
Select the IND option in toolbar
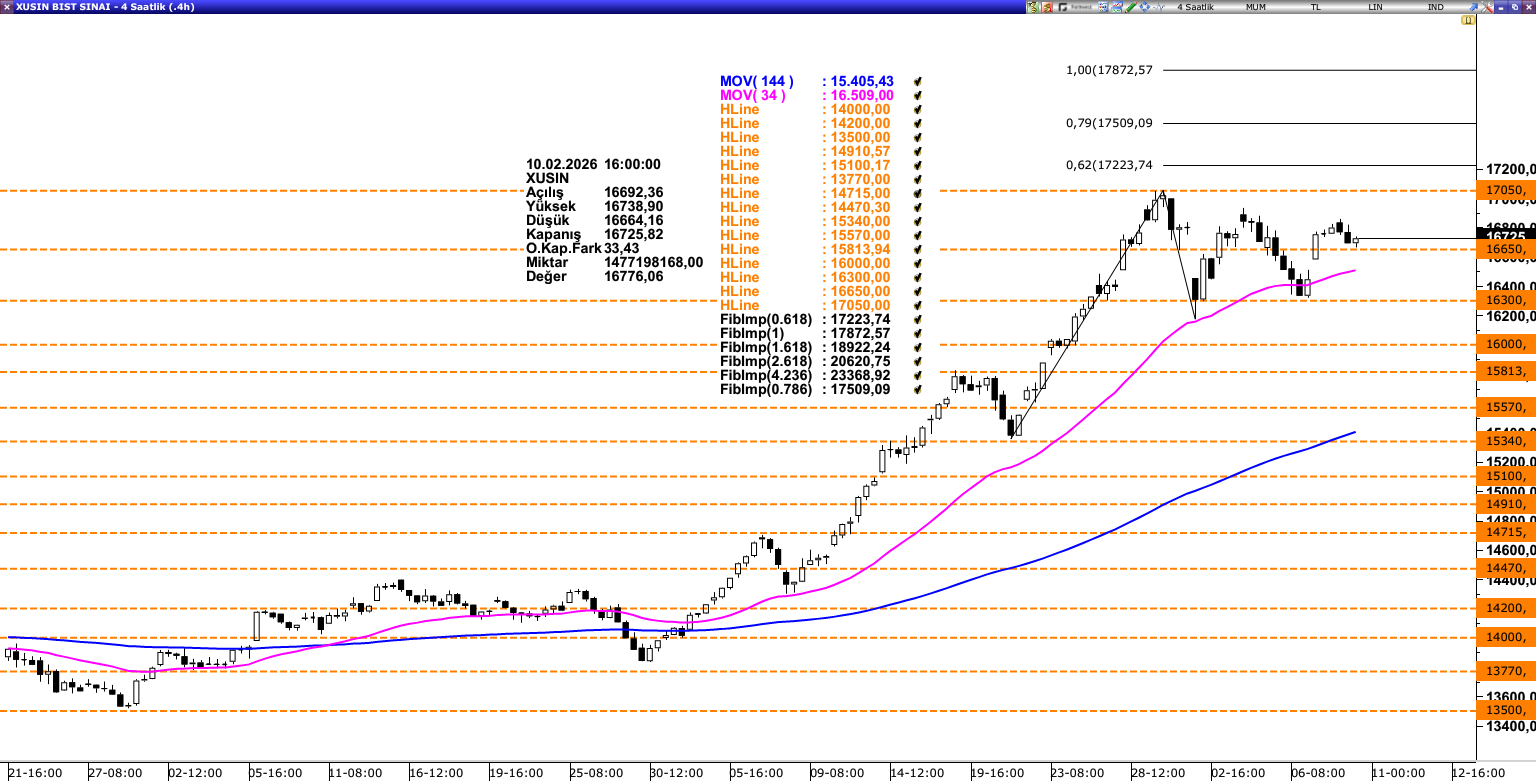(x=1435, y=7)
